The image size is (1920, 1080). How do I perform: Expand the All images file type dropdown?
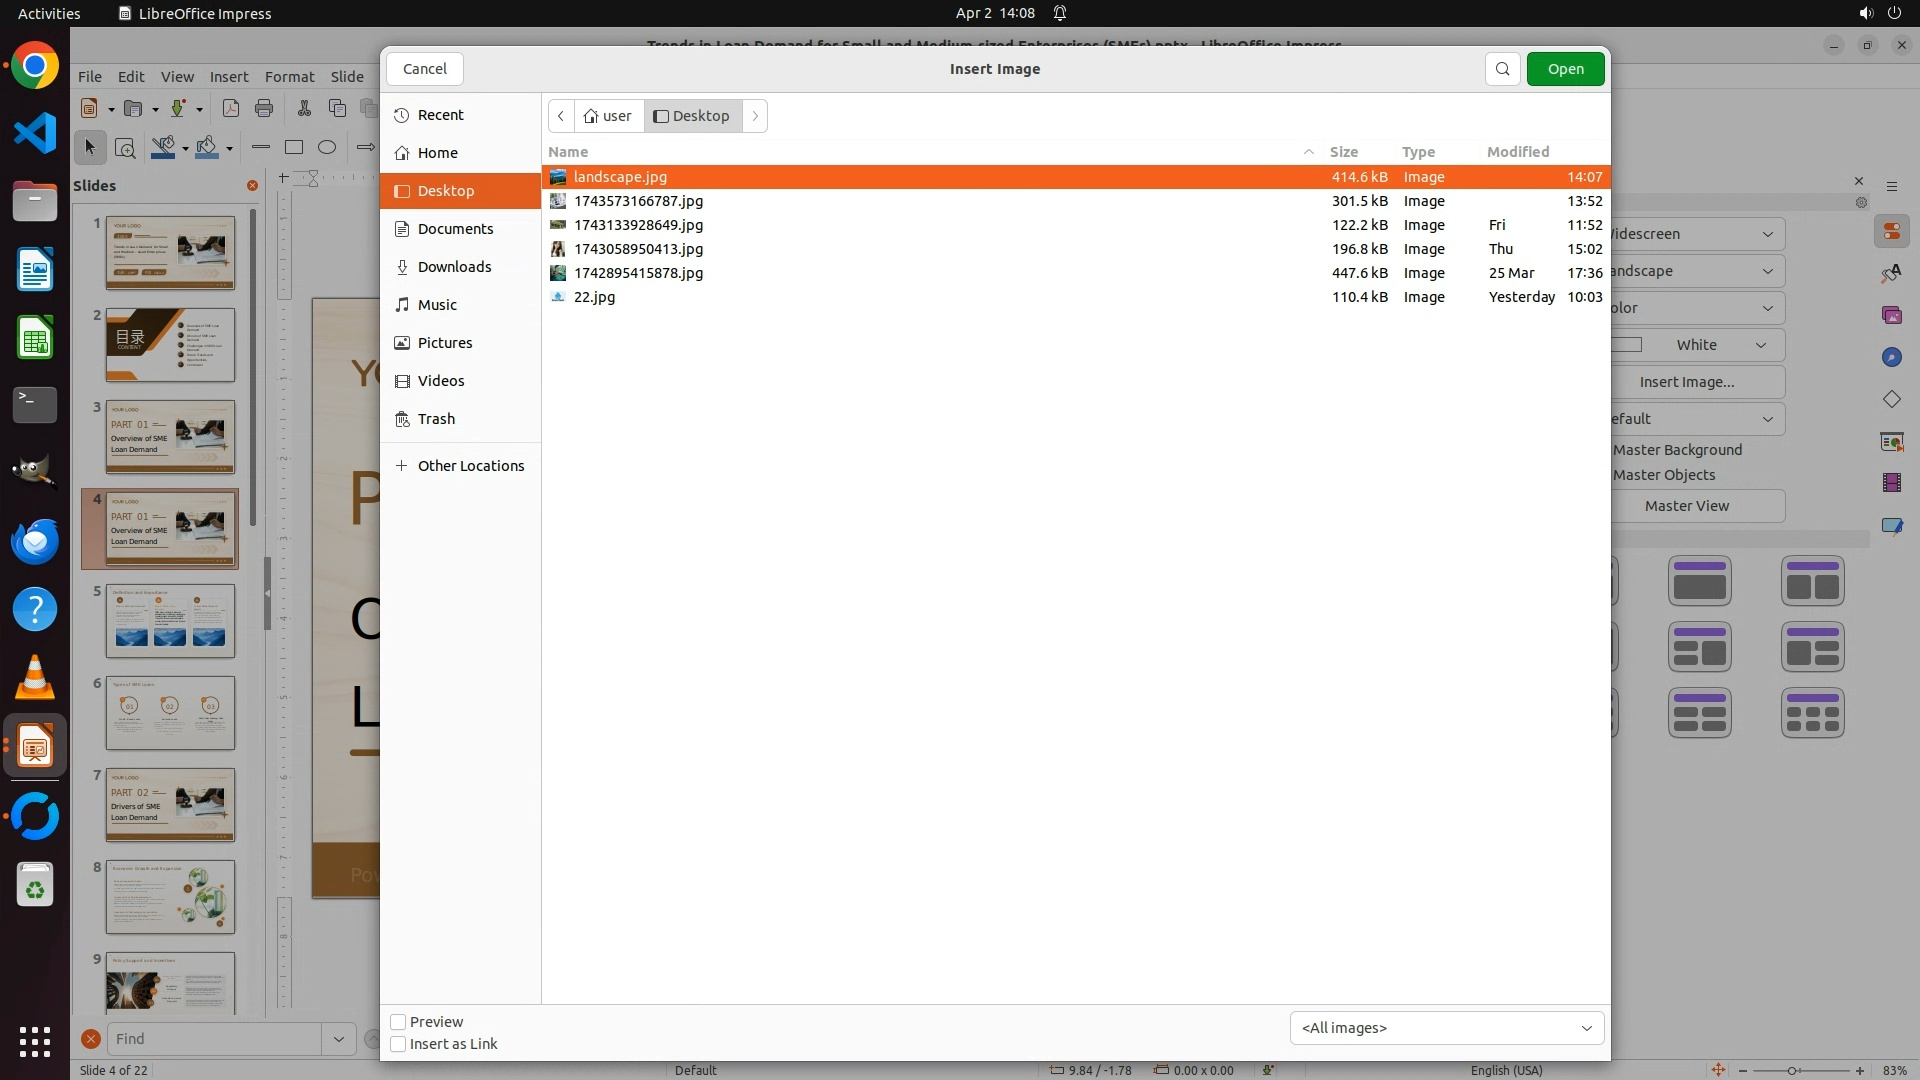1446,1028
